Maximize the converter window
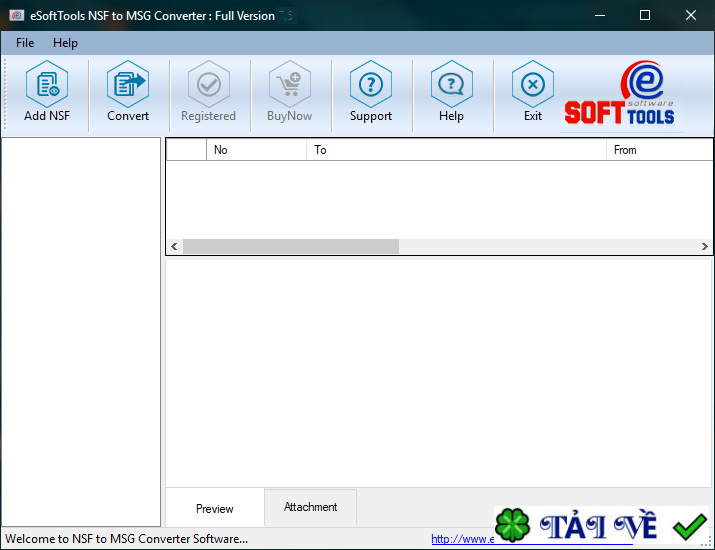The image size is (715, 550). click(645, 16)
